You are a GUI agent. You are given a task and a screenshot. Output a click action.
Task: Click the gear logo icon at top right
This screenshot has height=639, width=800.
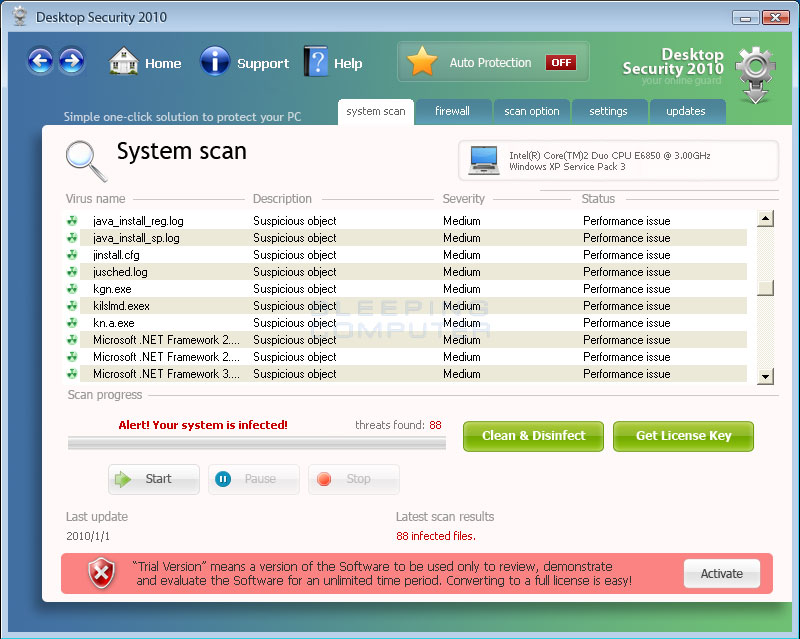pos(755,72)
